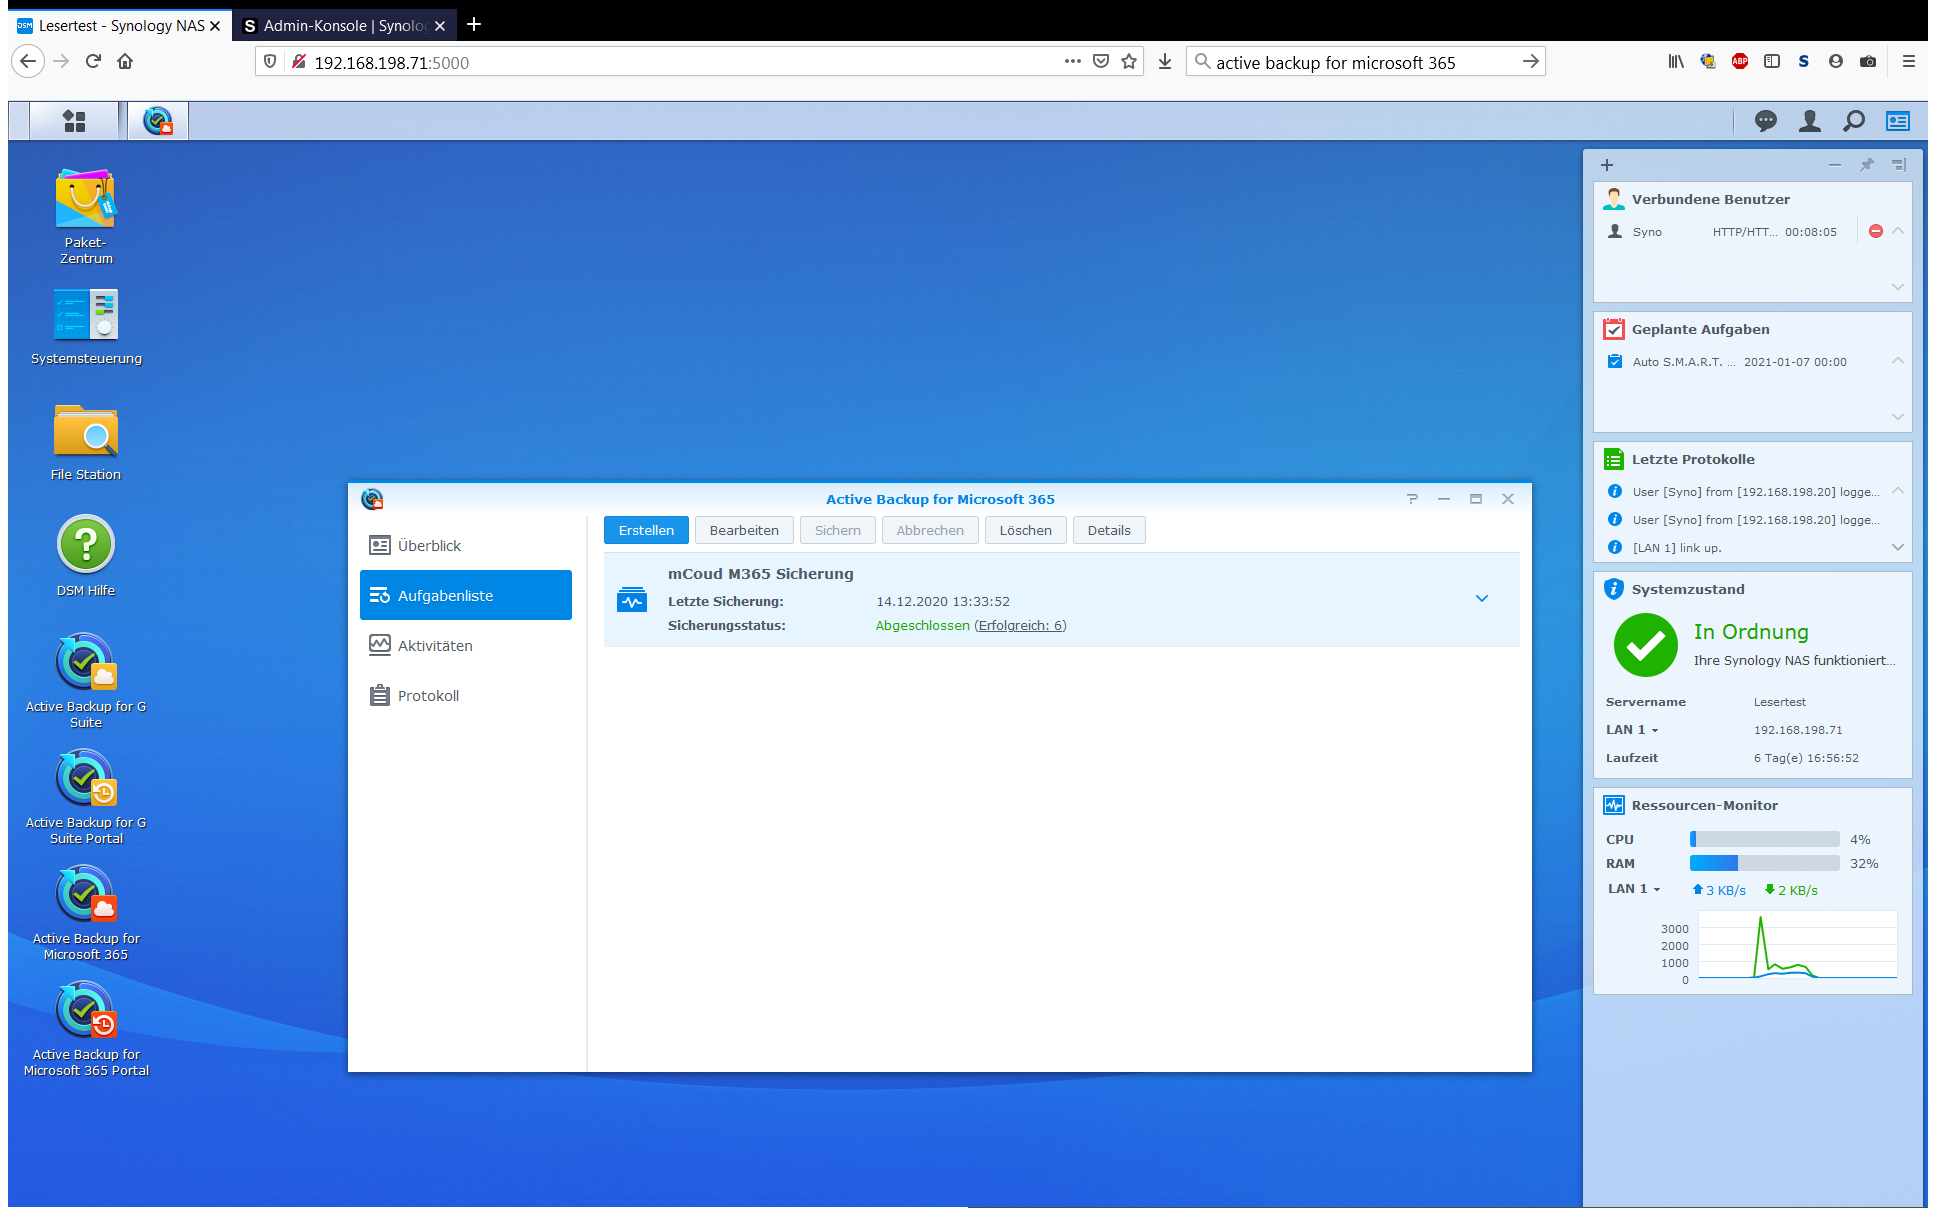Click the DSM search magnifier icon
The height and width of the screenshot is (1216, 1936).
coord(1854,121)
